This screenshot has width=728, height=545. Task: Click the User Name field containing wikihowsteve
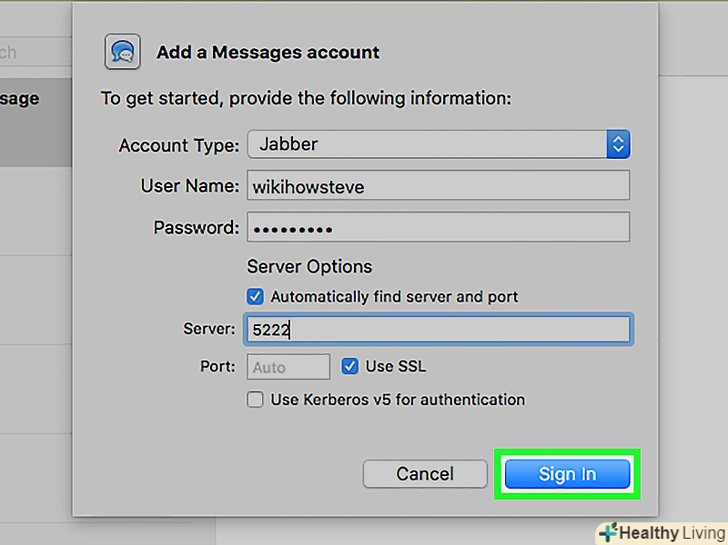coord(438,185)
